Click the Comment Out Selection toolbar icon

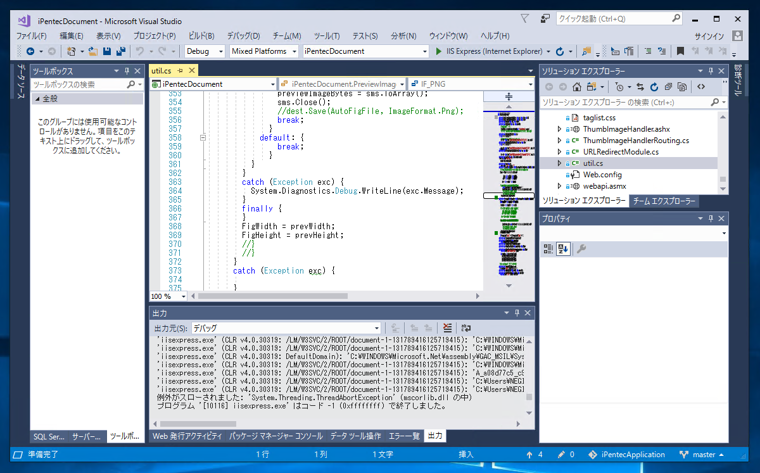[x=648, y=51]
